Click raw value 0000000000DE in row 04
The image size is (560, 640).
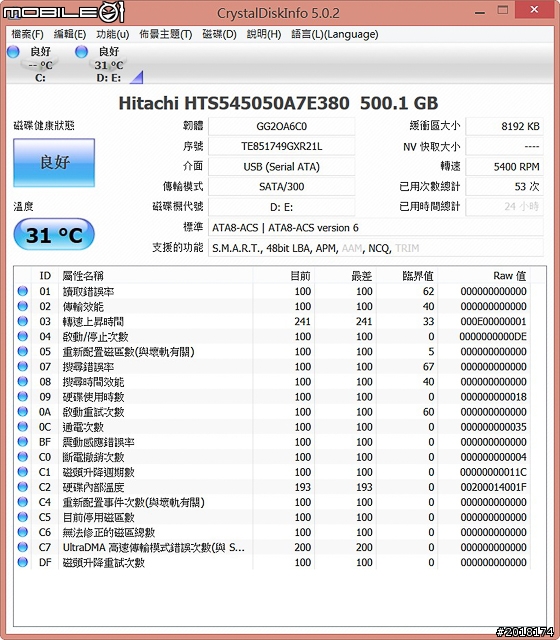tap(493, 337)
